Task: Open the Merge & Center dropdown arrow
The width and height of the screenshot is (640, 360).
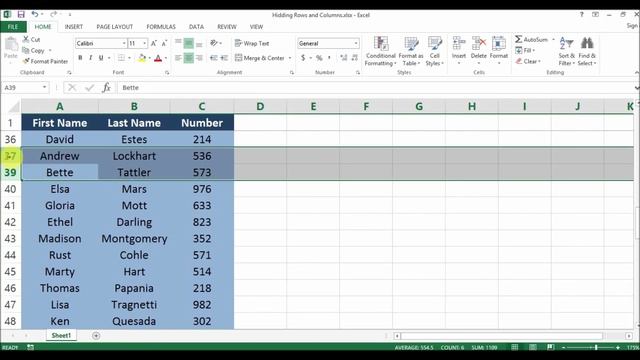Action: point(290,58)
